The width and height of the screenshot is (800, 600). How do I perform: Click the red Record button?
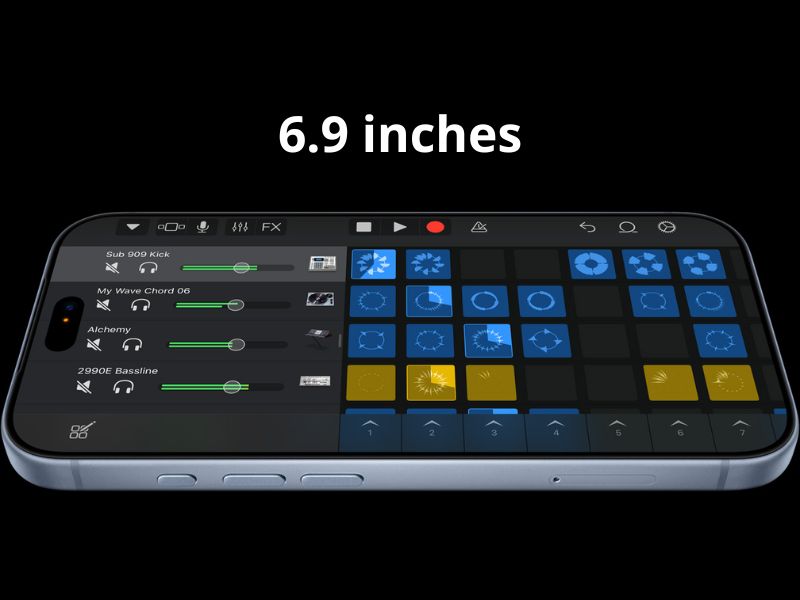(x=435, y=227)
